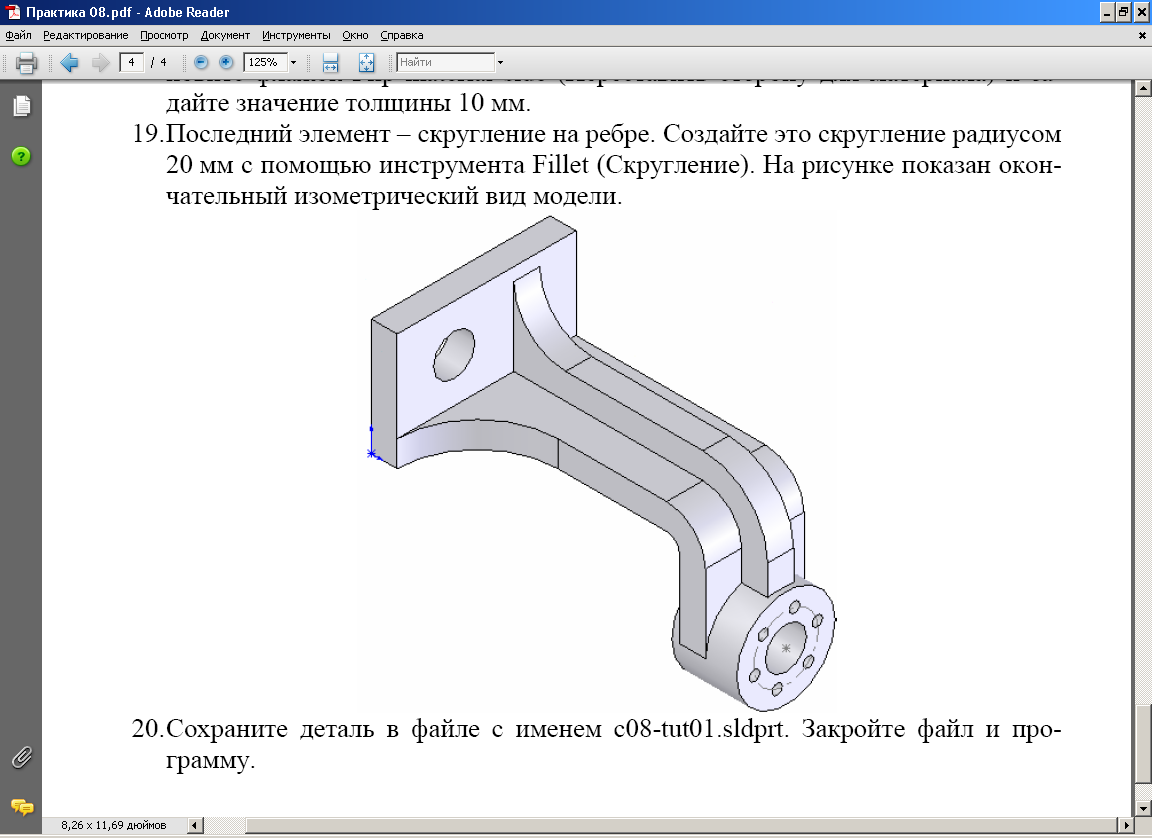Click the total pages label '/ 4'

159,62
